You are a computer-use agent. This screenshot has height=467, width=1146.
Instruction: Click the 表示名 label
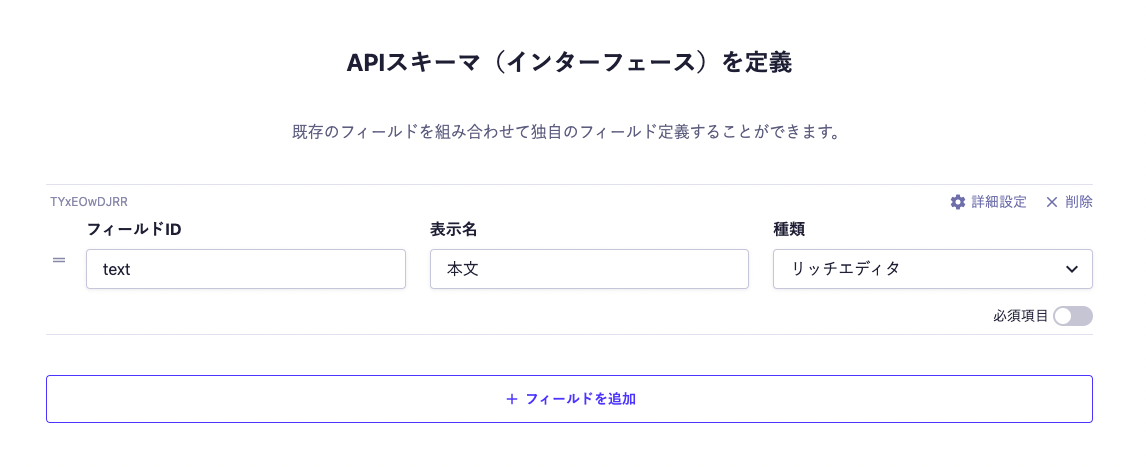(453, 229)
